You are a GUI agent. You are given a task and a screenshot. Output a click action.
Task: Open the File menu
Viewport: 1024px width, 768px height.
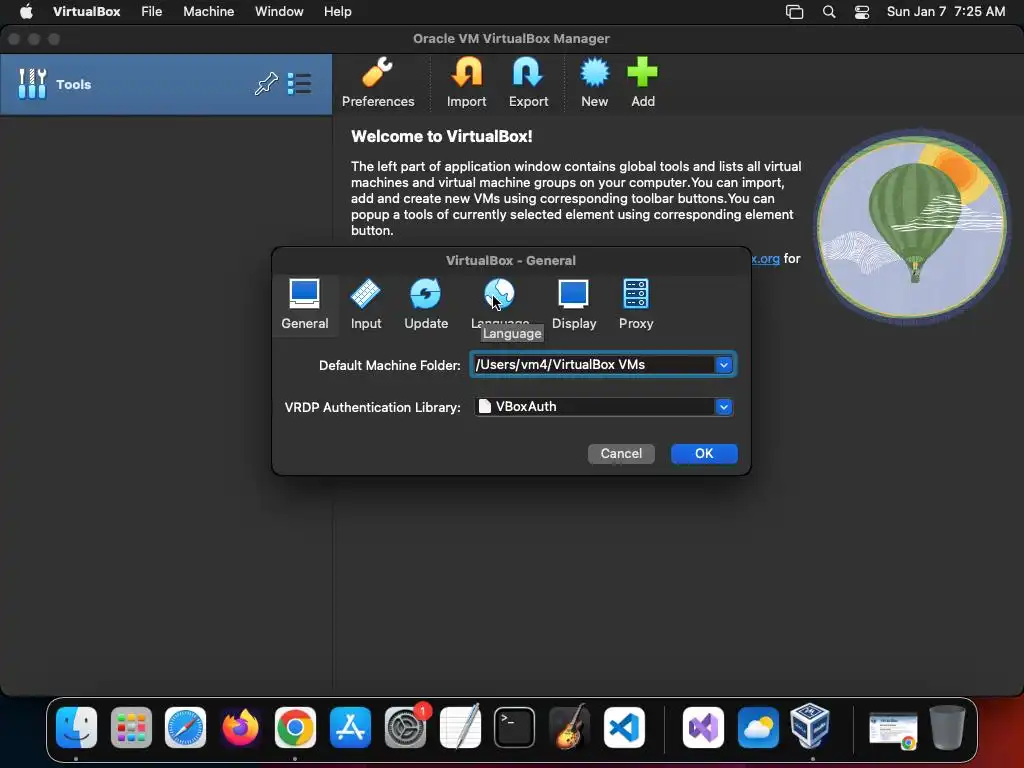tap(152, 12)
